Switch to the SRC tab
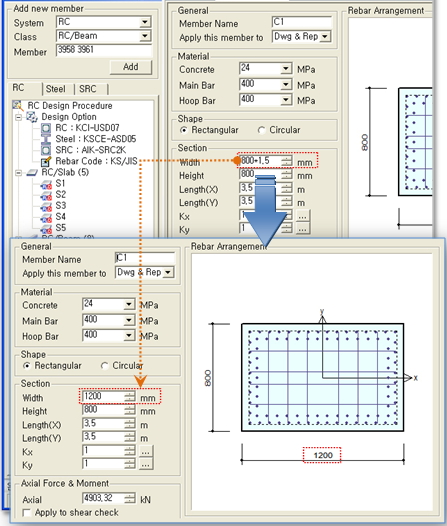The width and height of the screenshot is (447, 526). [x=88, y=89]
